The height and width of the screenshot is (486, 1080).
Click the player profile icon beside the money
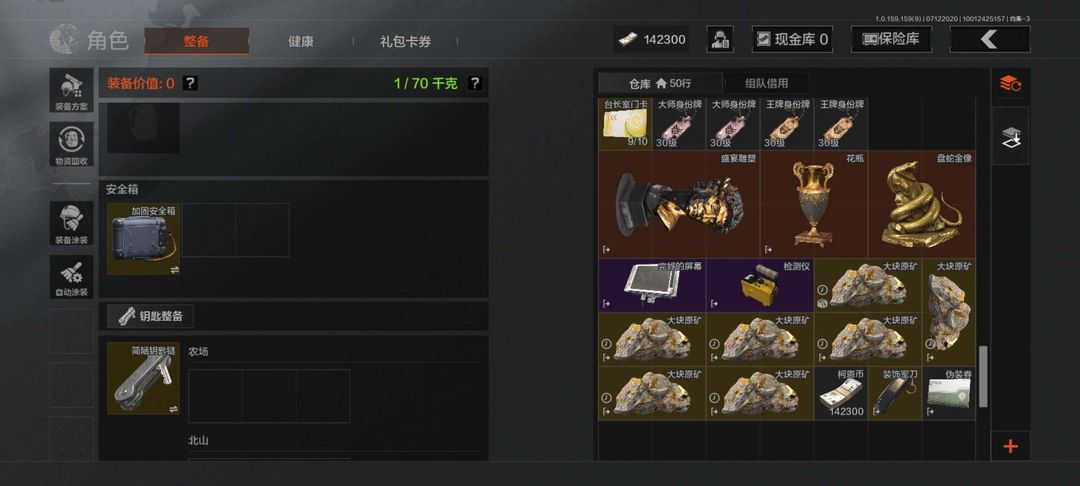point(720,39)
